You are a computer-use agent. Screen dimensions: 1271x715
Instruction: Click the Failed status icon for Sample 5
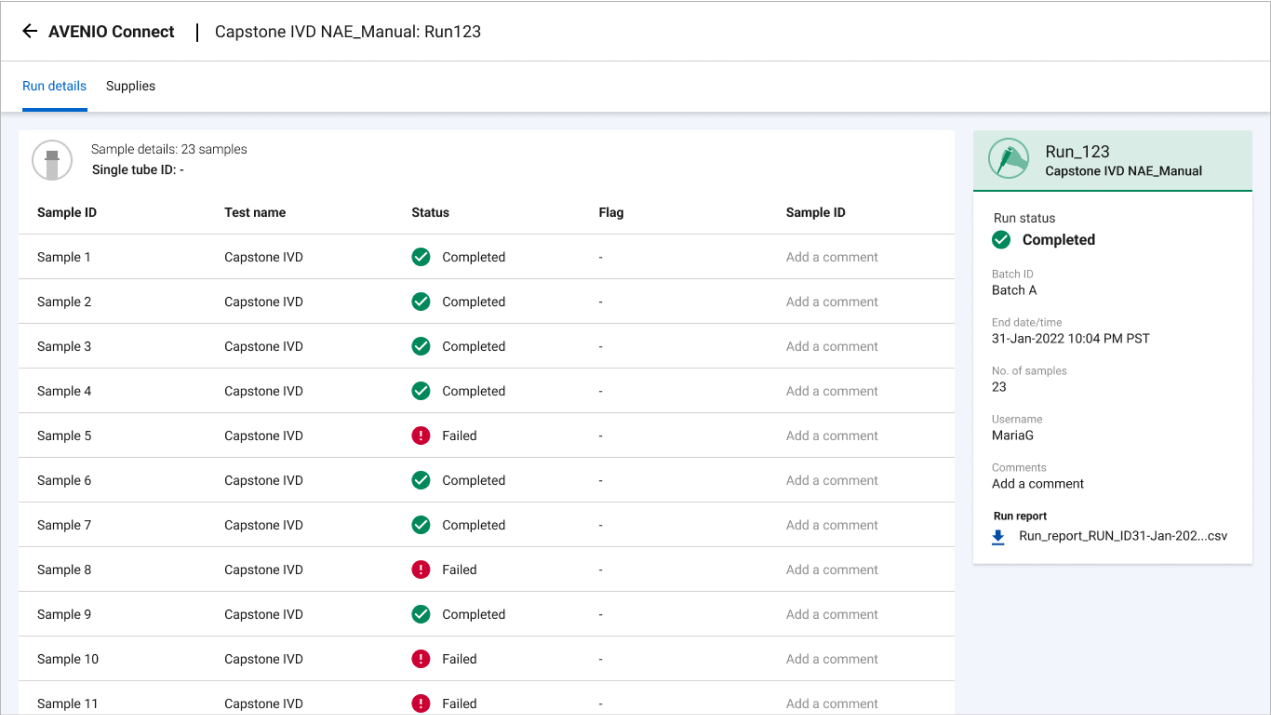coord(421,435)
